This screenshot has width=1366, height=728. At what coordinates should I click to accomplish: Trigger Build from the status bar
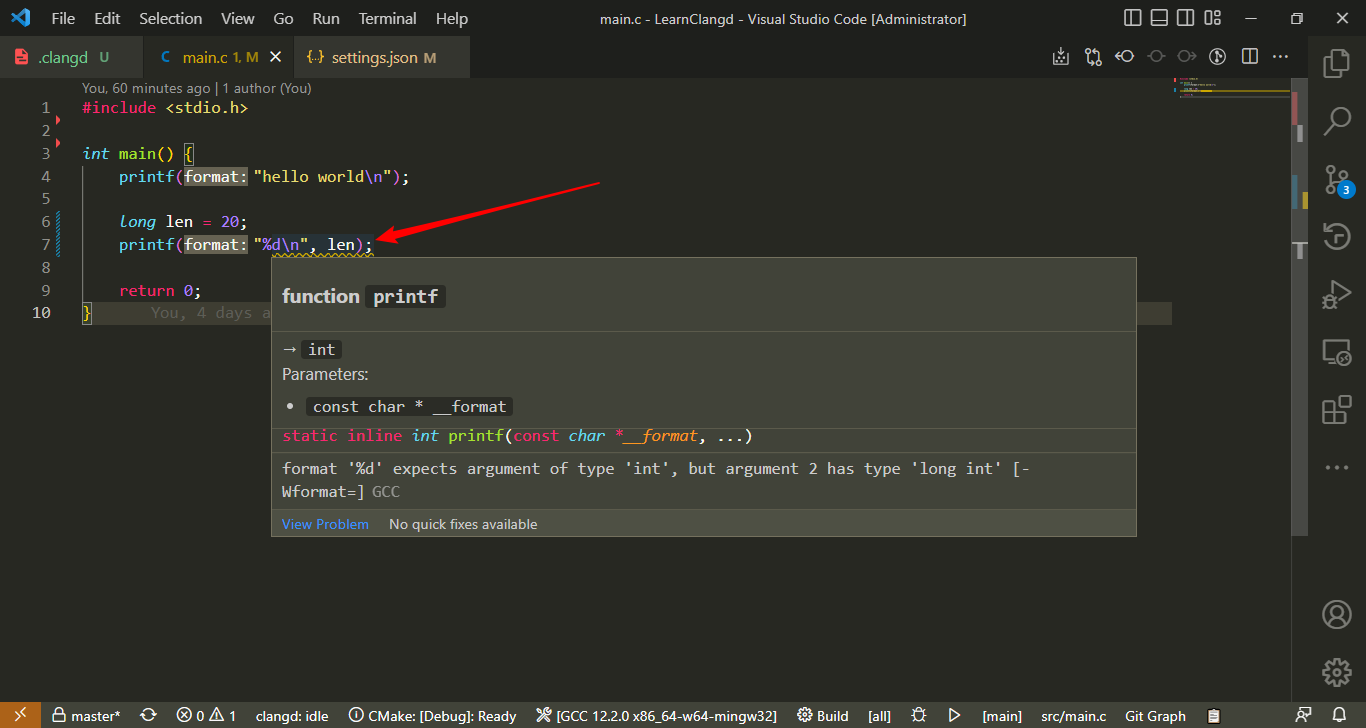[x=822, y=715]
